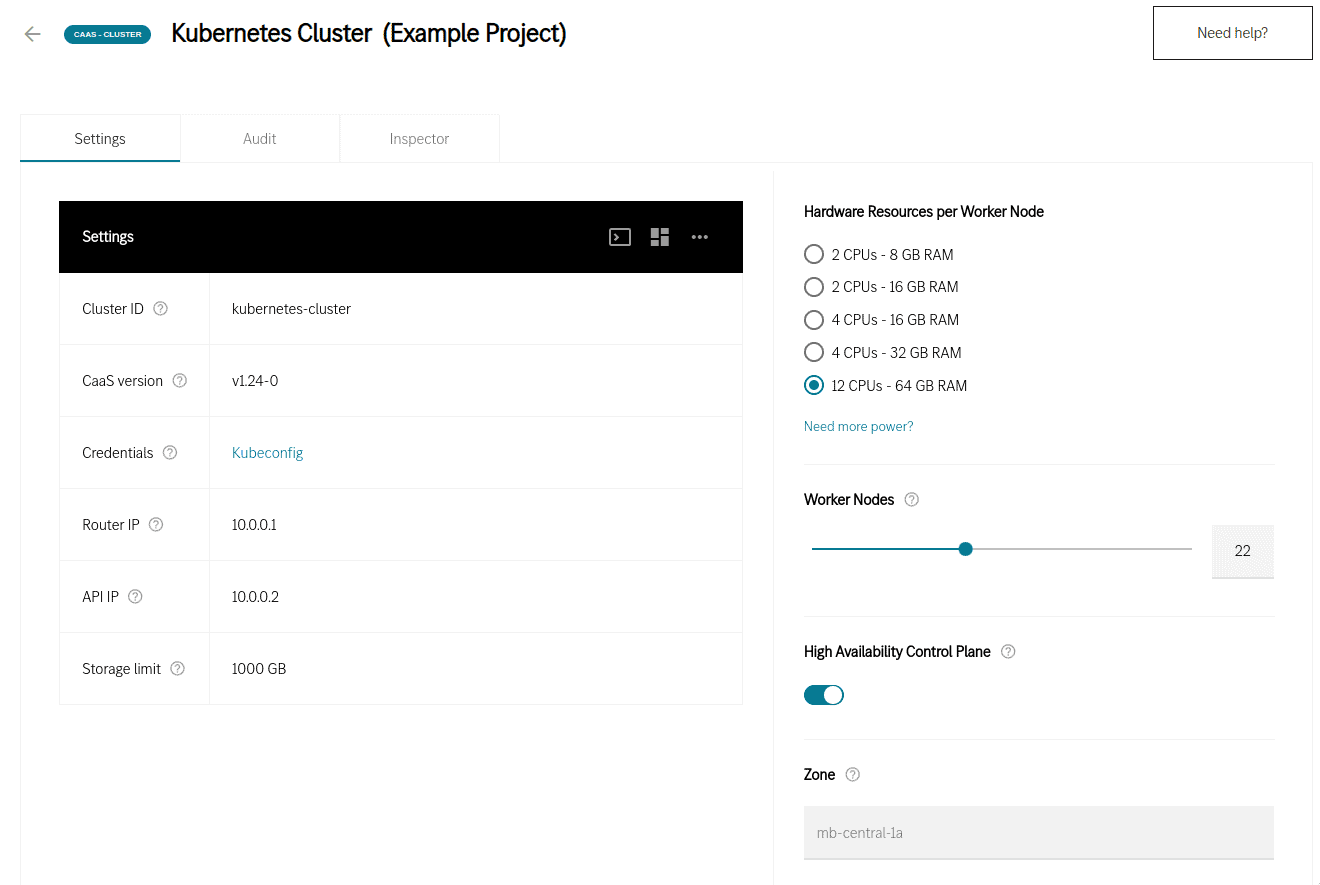Viewport: 1320px width, 885px height.
Task: Open the Storage limit help icon
Action: click(x=178, y=668)
